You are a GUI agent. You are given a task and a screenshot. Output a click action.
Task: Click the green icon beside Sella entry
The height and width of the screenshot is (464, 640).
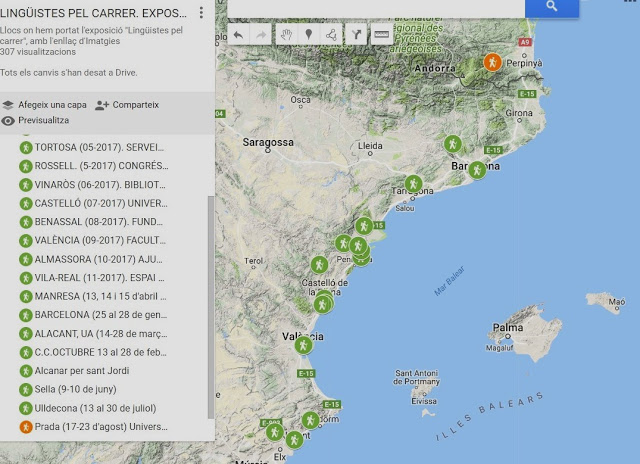tap(26, 389)
